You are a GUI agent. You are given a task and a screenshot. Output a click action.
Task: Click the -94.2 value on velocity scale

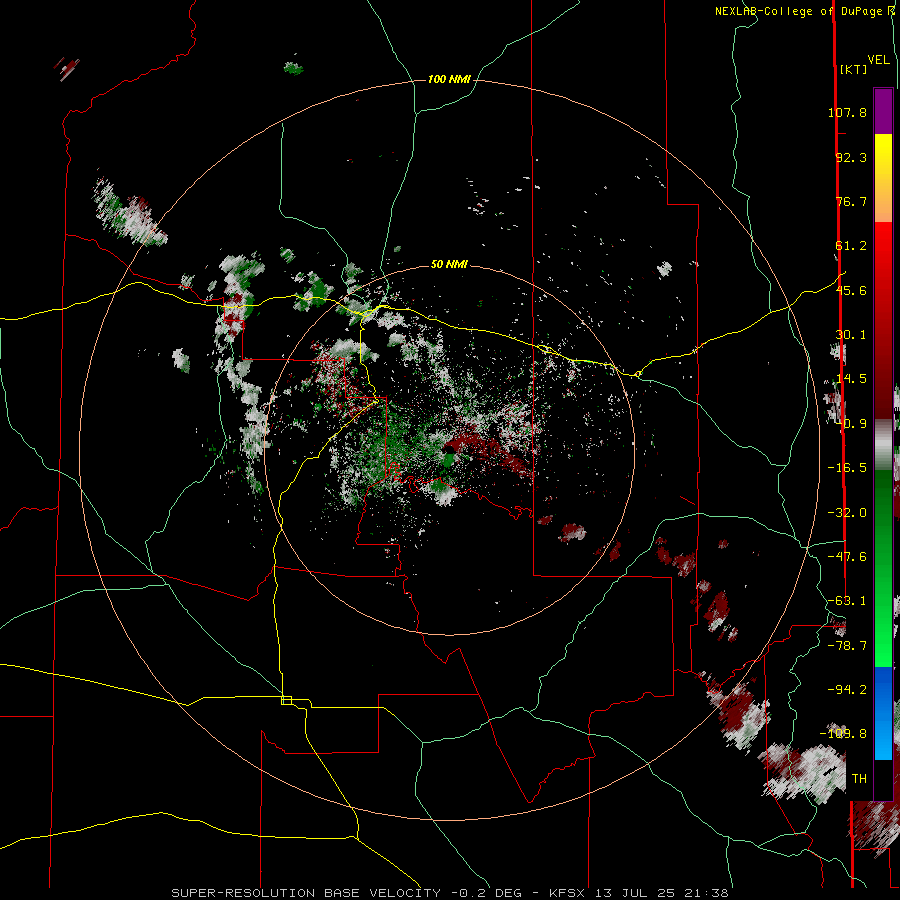pos(847,690)
